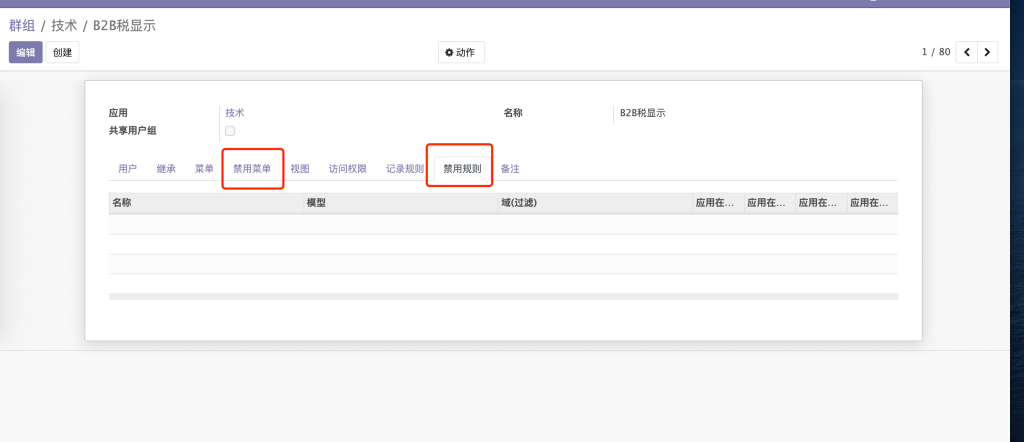Image resolution: width=1024 pixels, height=442 pixels.
Task: Switch to the 用户 tab
Action: [x=127, y=169]
